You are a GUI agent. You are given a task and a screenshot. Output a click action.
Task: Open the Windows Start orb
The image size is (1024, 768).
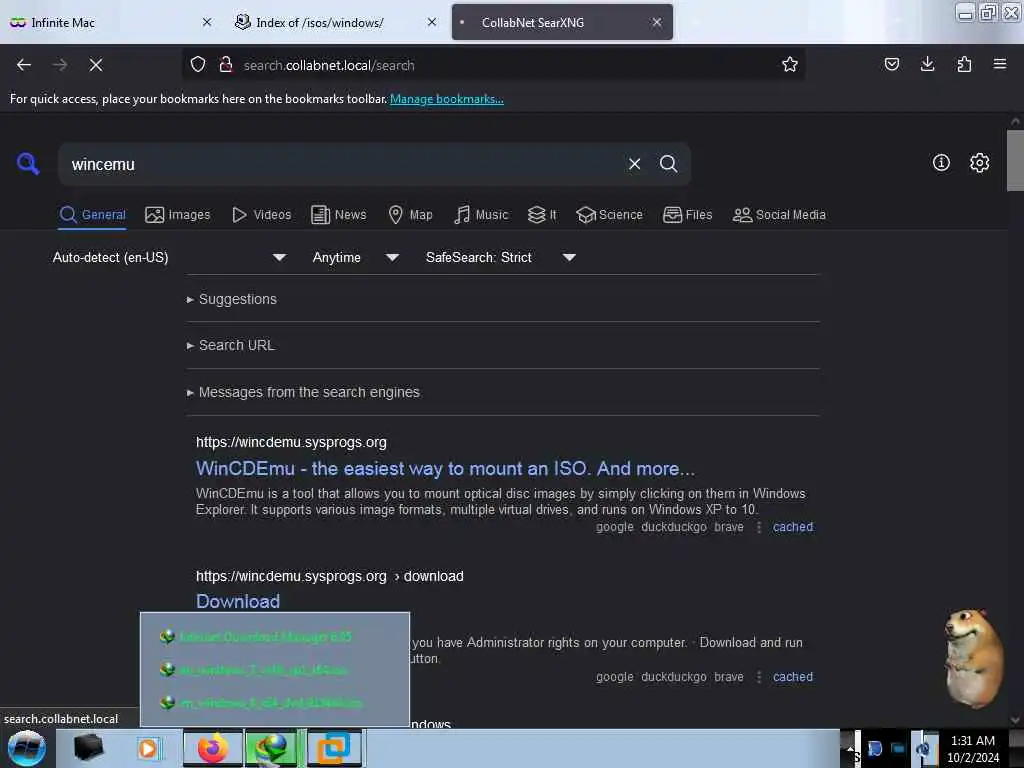[x=27, y=748]
